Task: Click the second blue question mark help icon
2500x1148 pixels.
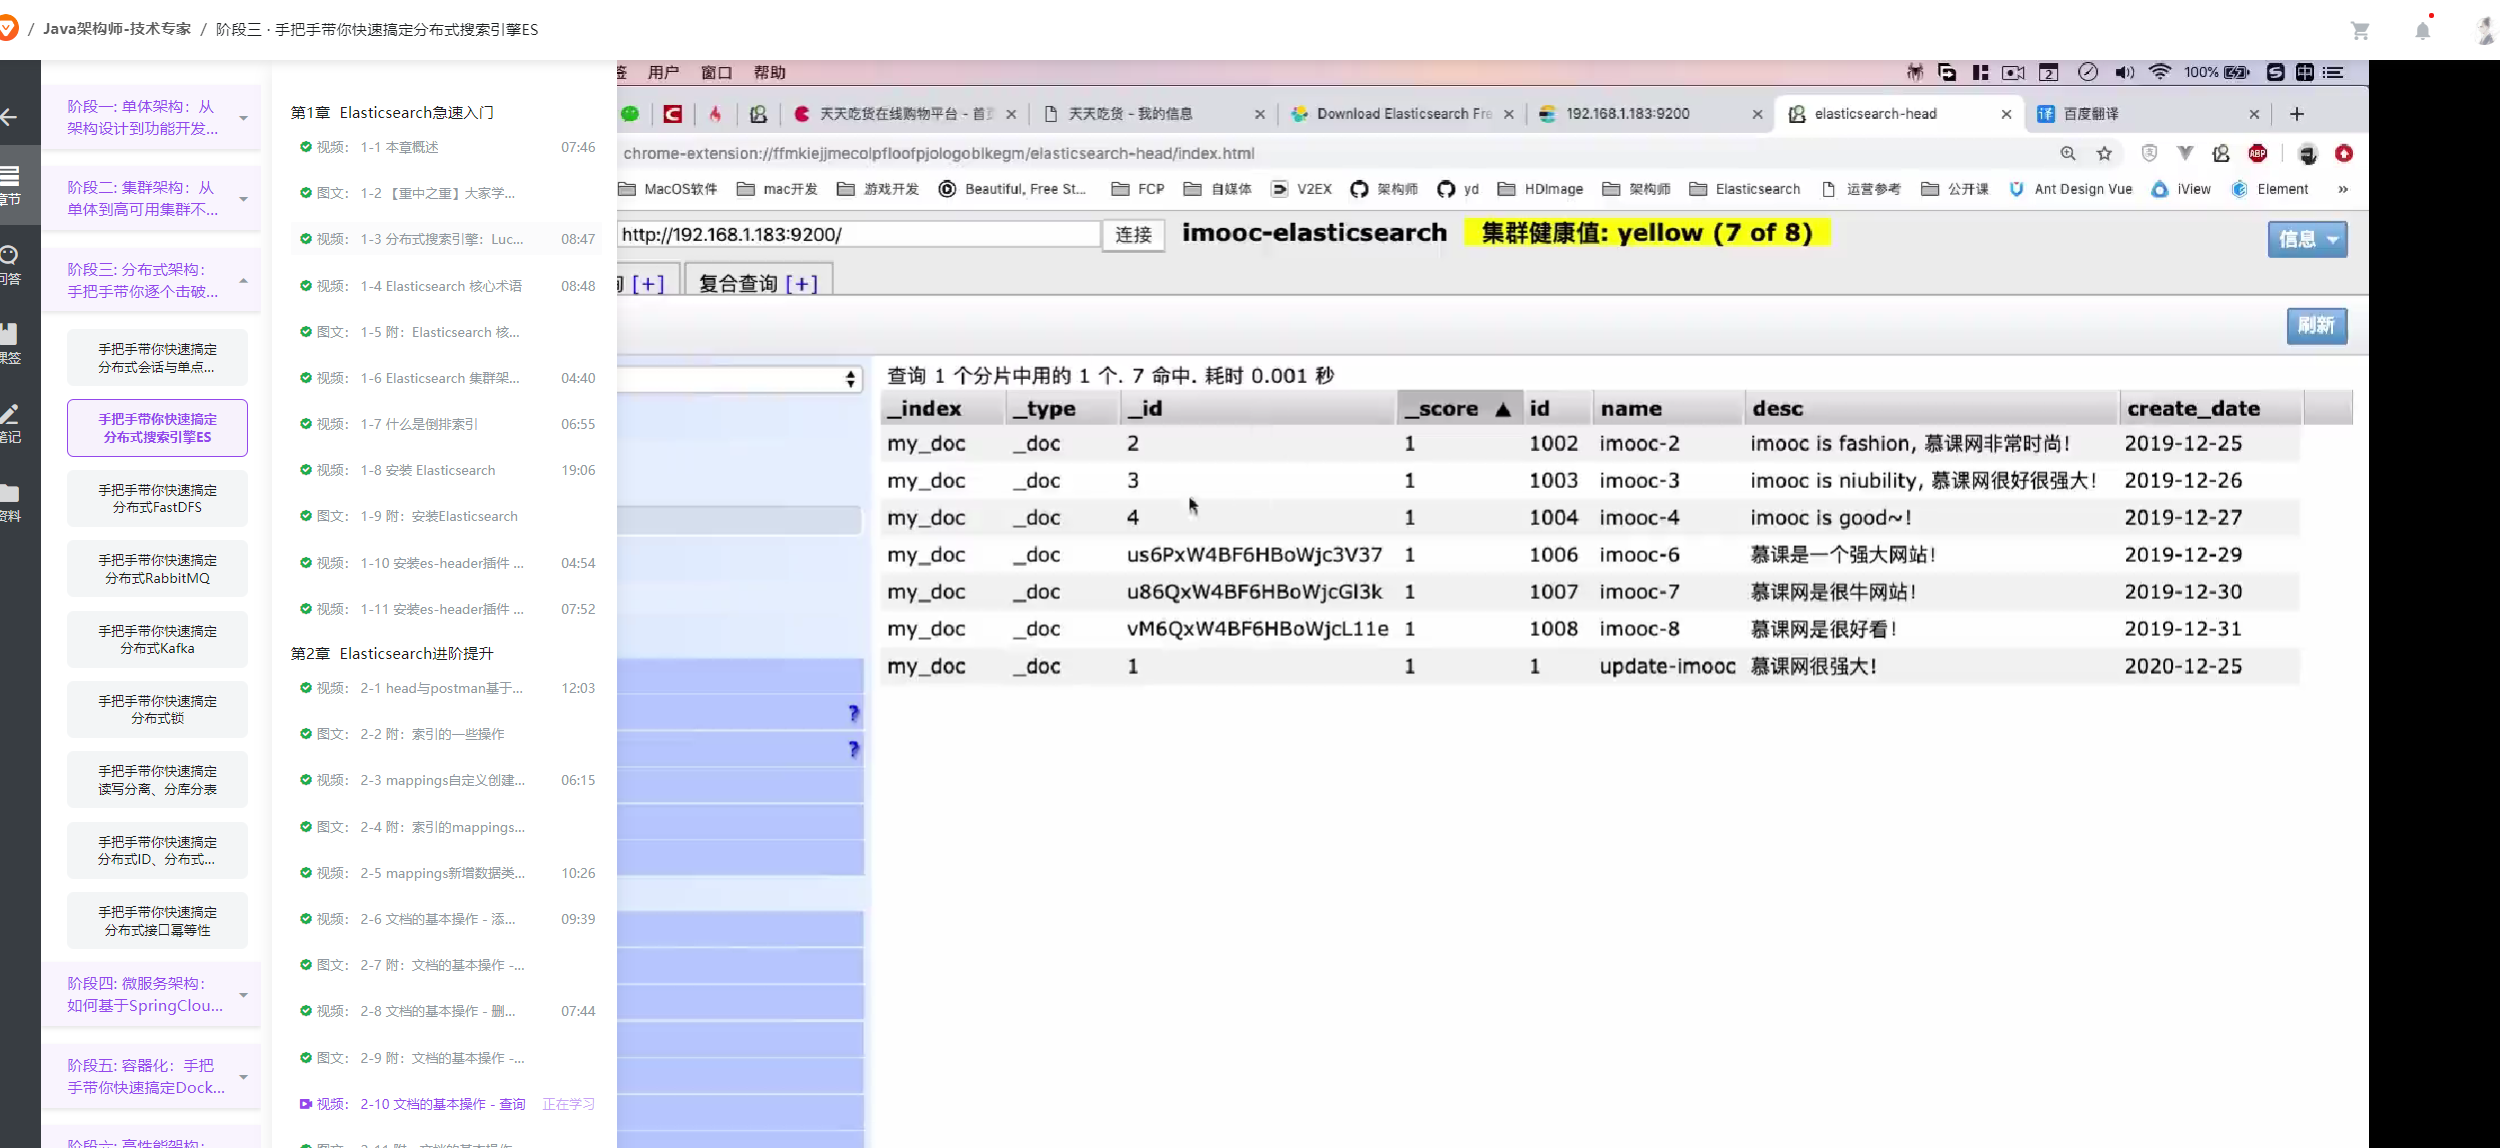Action: pos(853,749)
